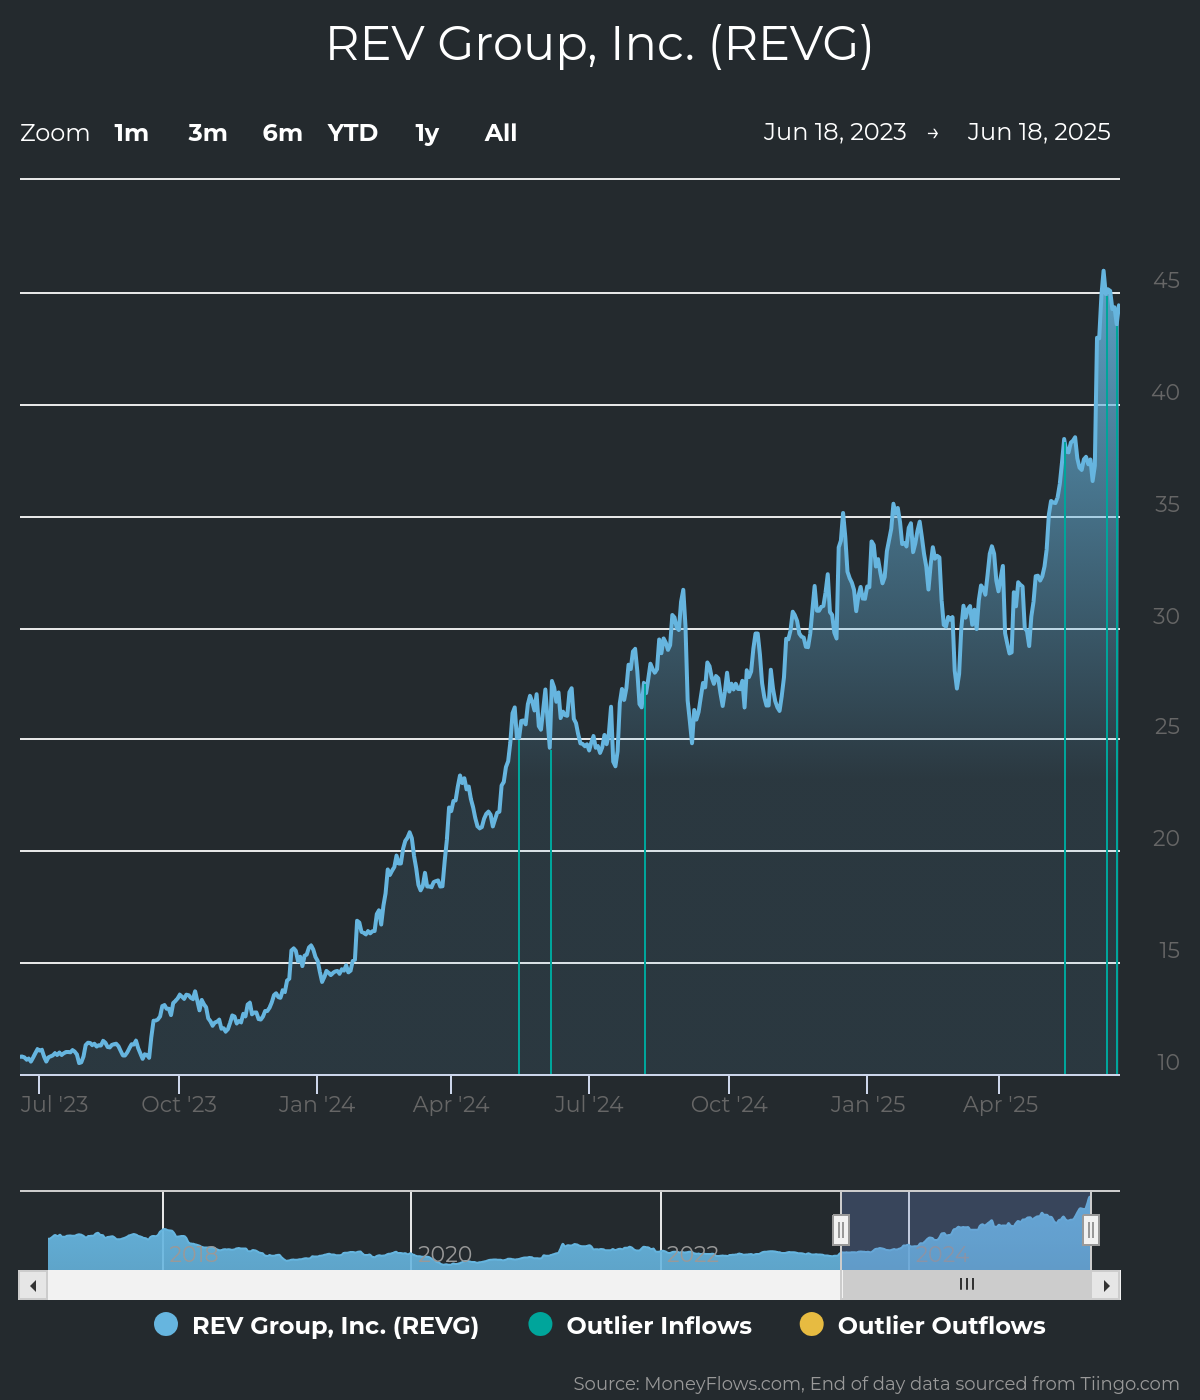Click the 15 price axis label
1200x1400 pixels.
pyautogui.click(x=1169, y=950)
